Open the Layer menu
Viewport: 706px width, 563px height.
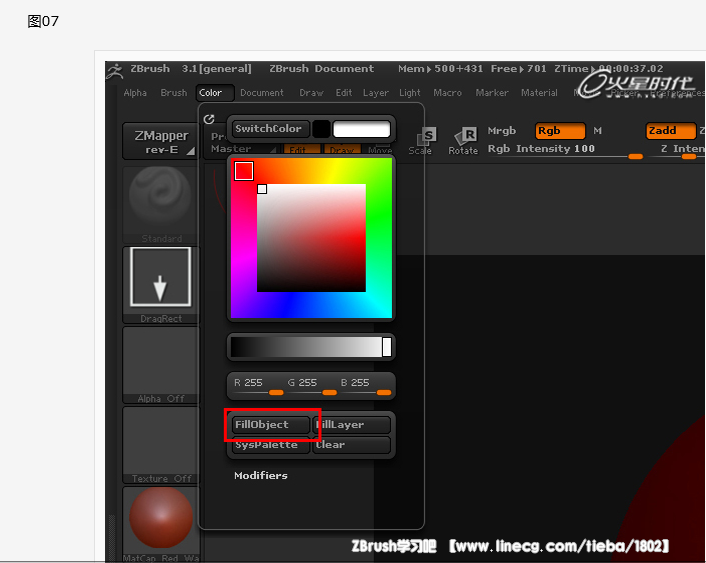click(x=376, y=93)
